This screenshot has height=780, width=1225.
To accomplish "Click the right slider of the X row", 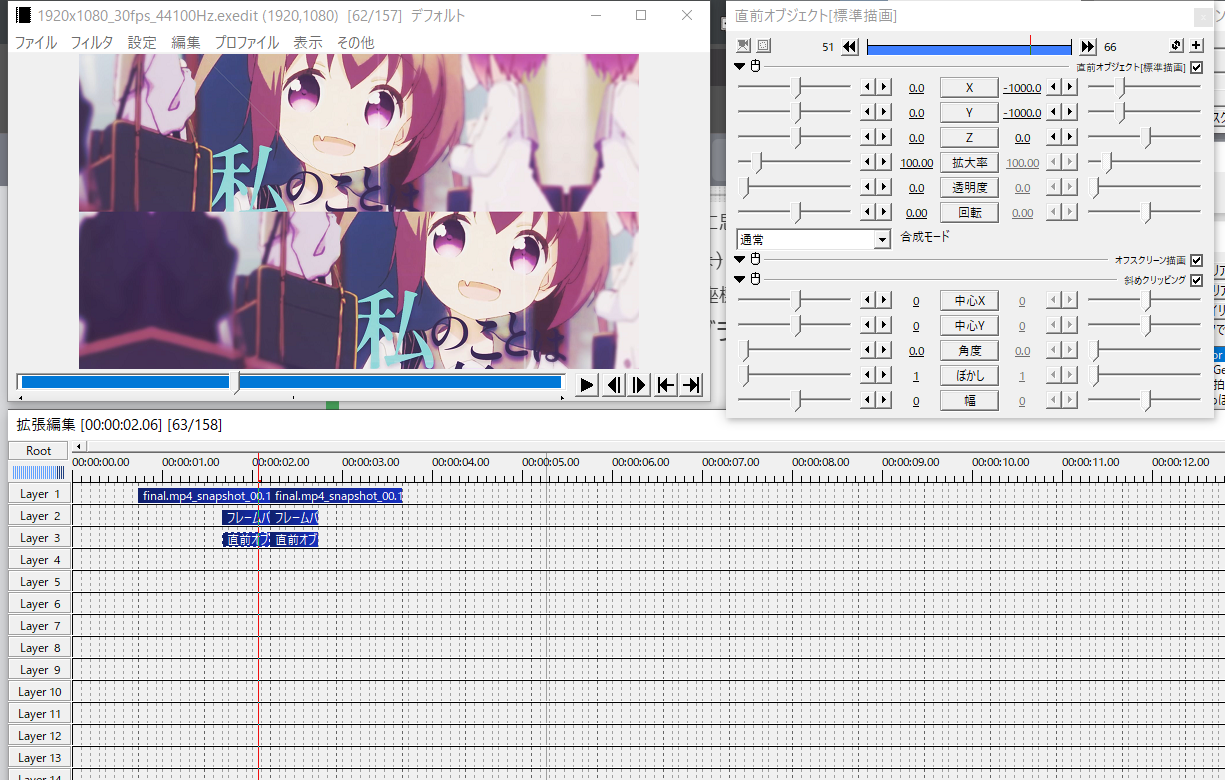I will pos(1145,87).
